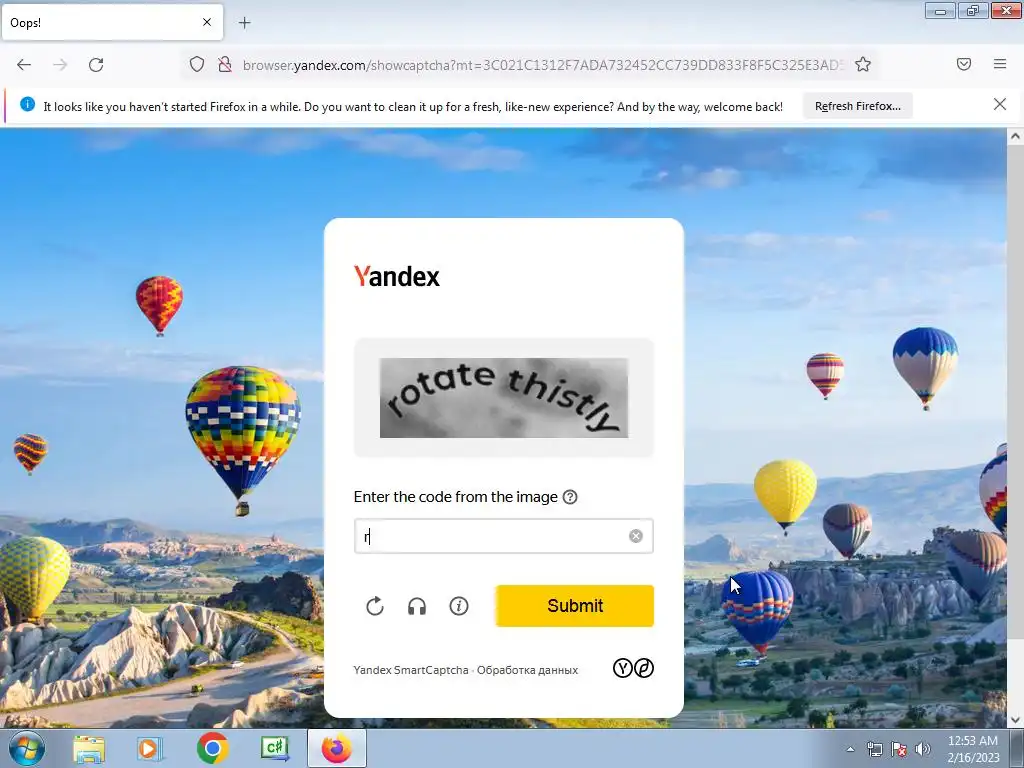Viewport: 1024px width, 768px height.
Task: Play audio captcha via headphones icon
Action: [417, 607]
